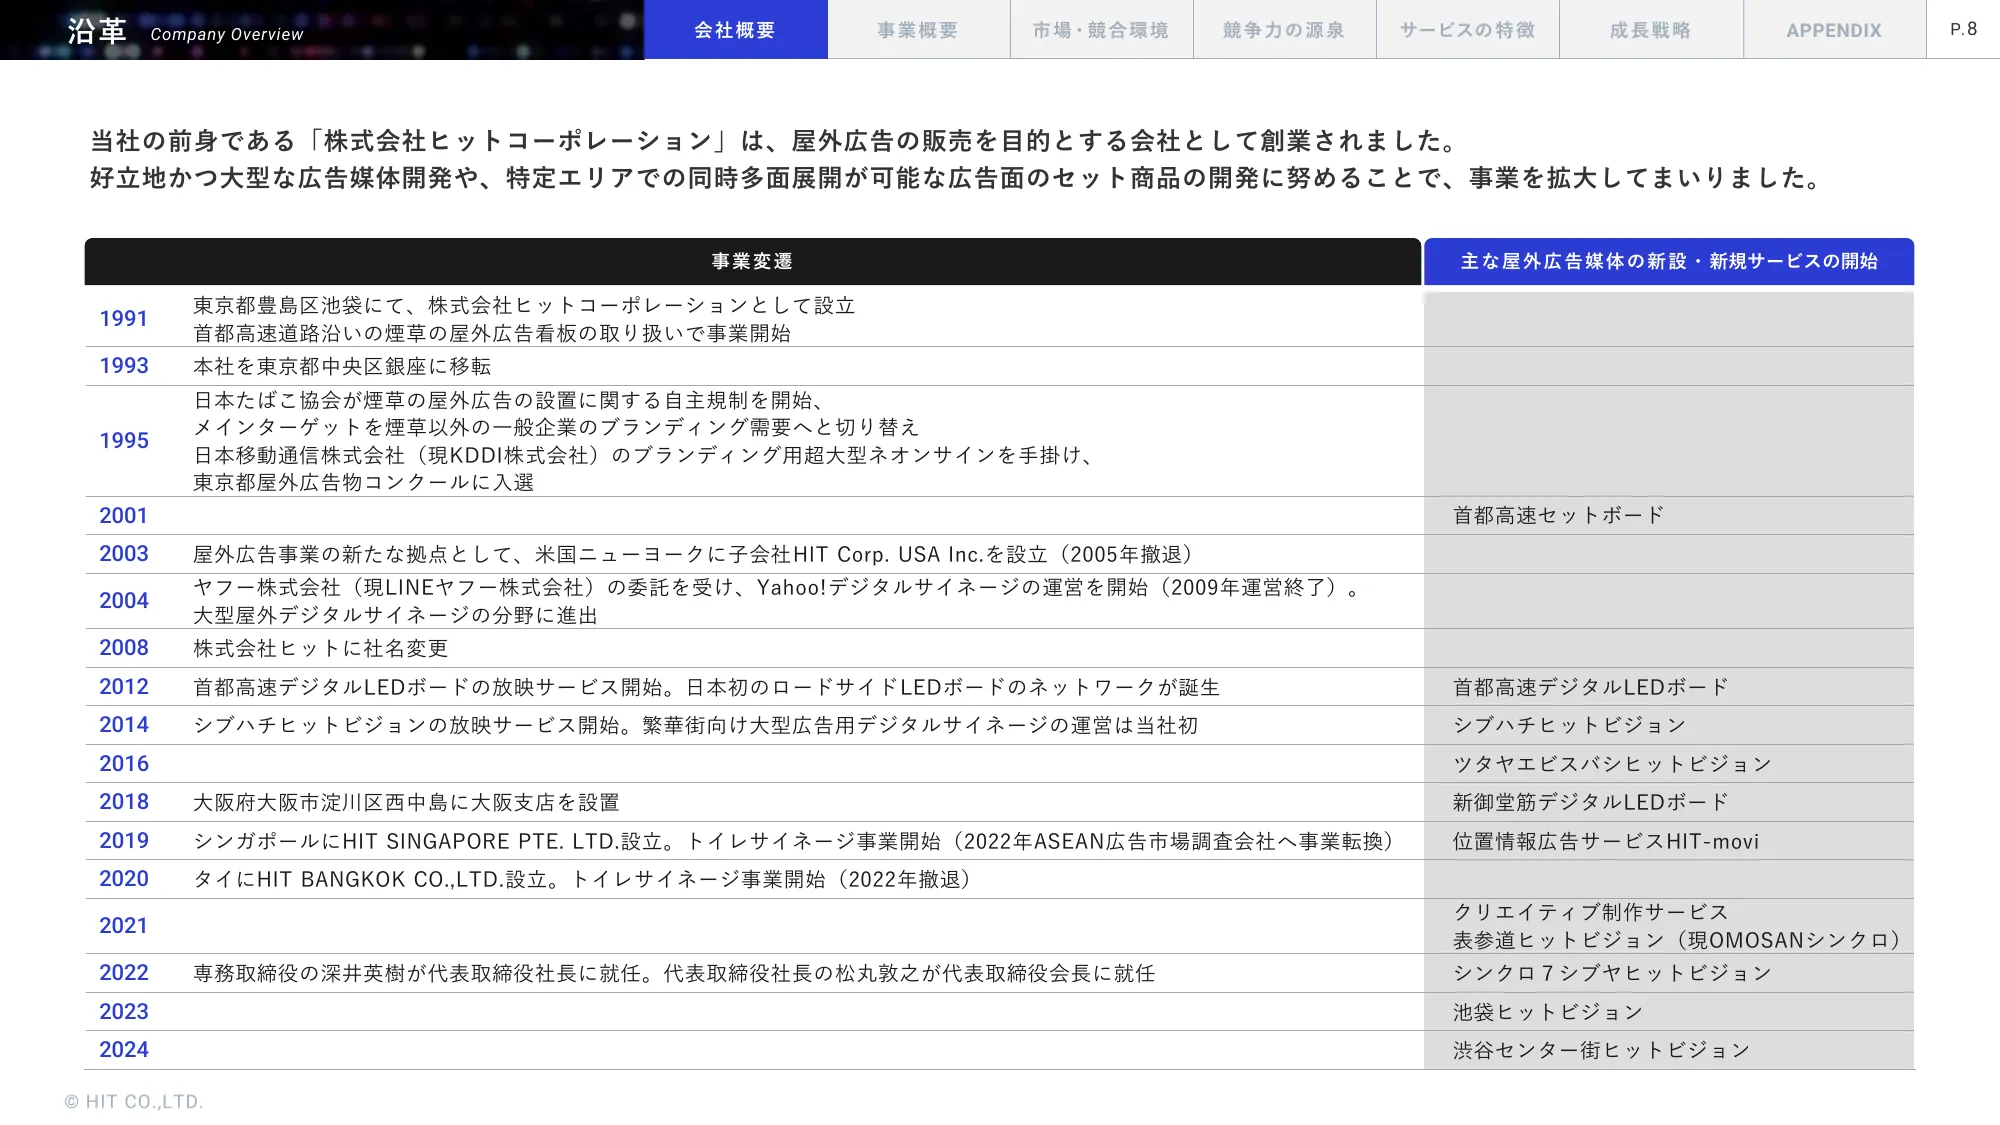
Task: Click the HIT CO.,LTD. copyright footer
Action: pyautogui.click(x=134, y=1101)
